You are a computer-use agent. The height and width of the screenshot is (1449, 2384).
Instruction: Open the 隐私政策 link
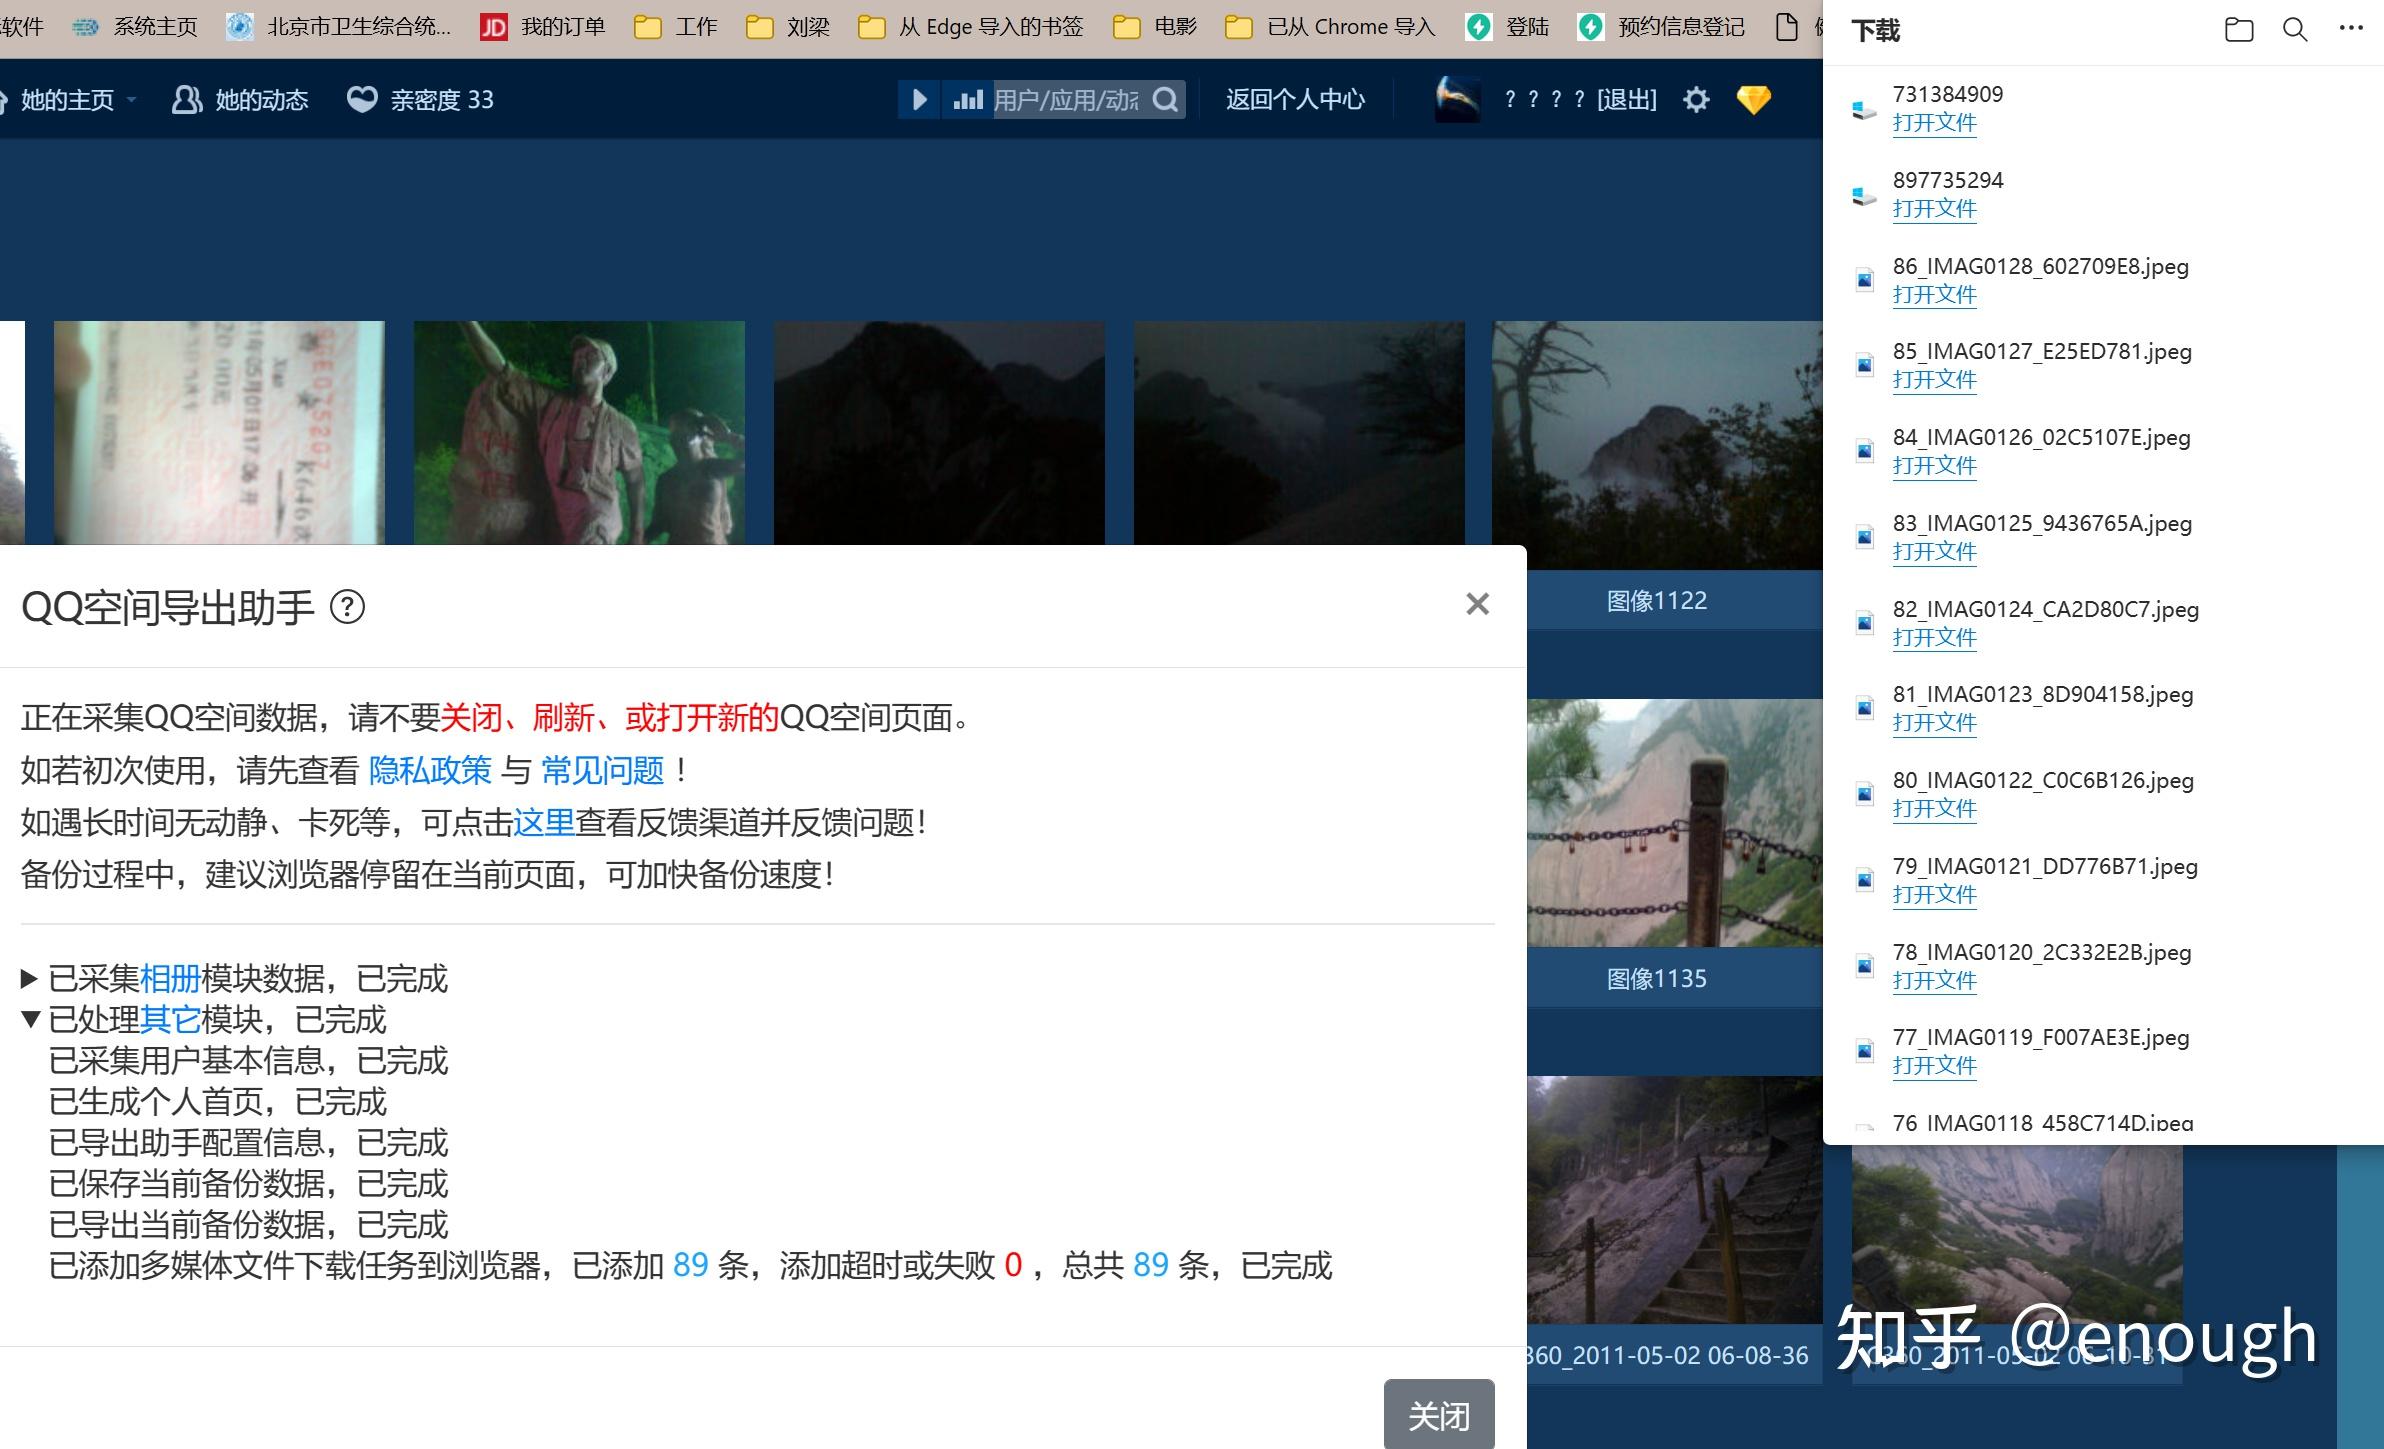point(430,770)
